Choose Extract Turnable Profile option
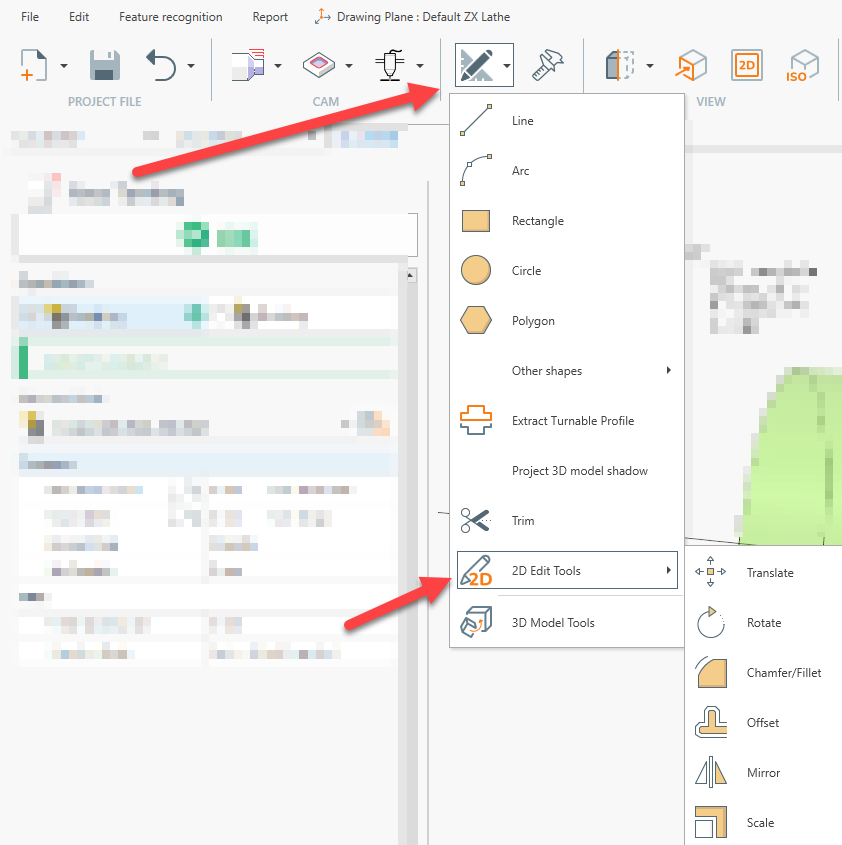Viewport: 842px width, 845px height. tap(572, 421)
